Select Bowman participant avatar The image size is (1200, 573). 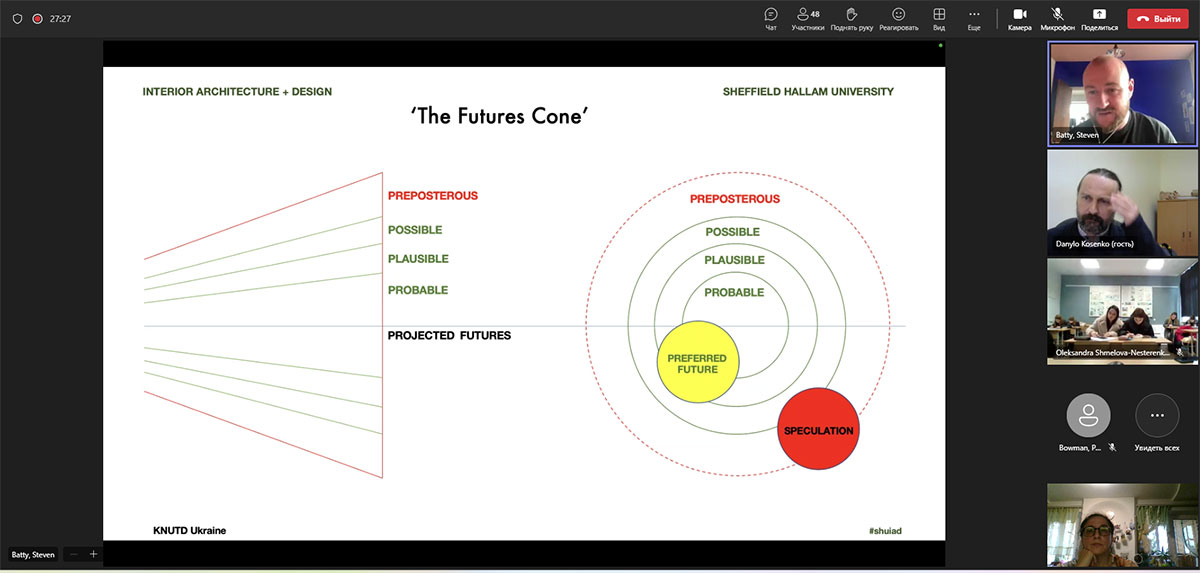click(1088, 415)
